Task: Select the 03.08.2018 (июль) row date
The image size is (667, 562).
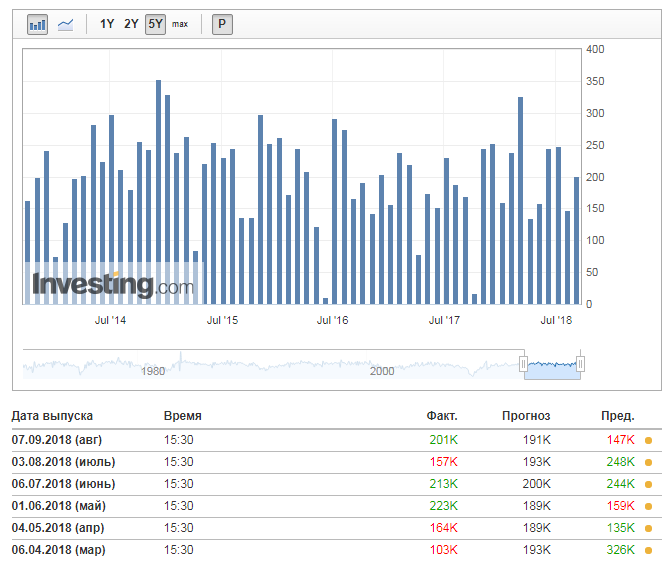Action: [63, 462]
